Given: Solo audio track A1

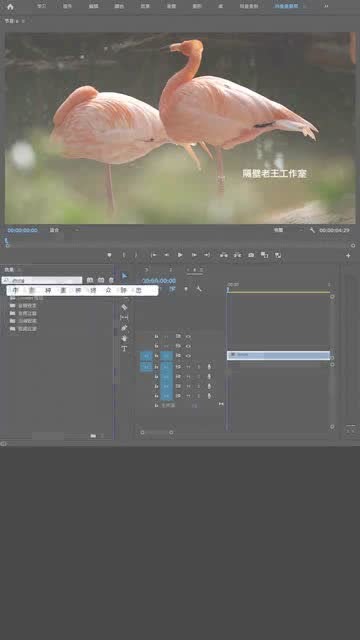Looking at the screenshot, I should pos(199,367).
